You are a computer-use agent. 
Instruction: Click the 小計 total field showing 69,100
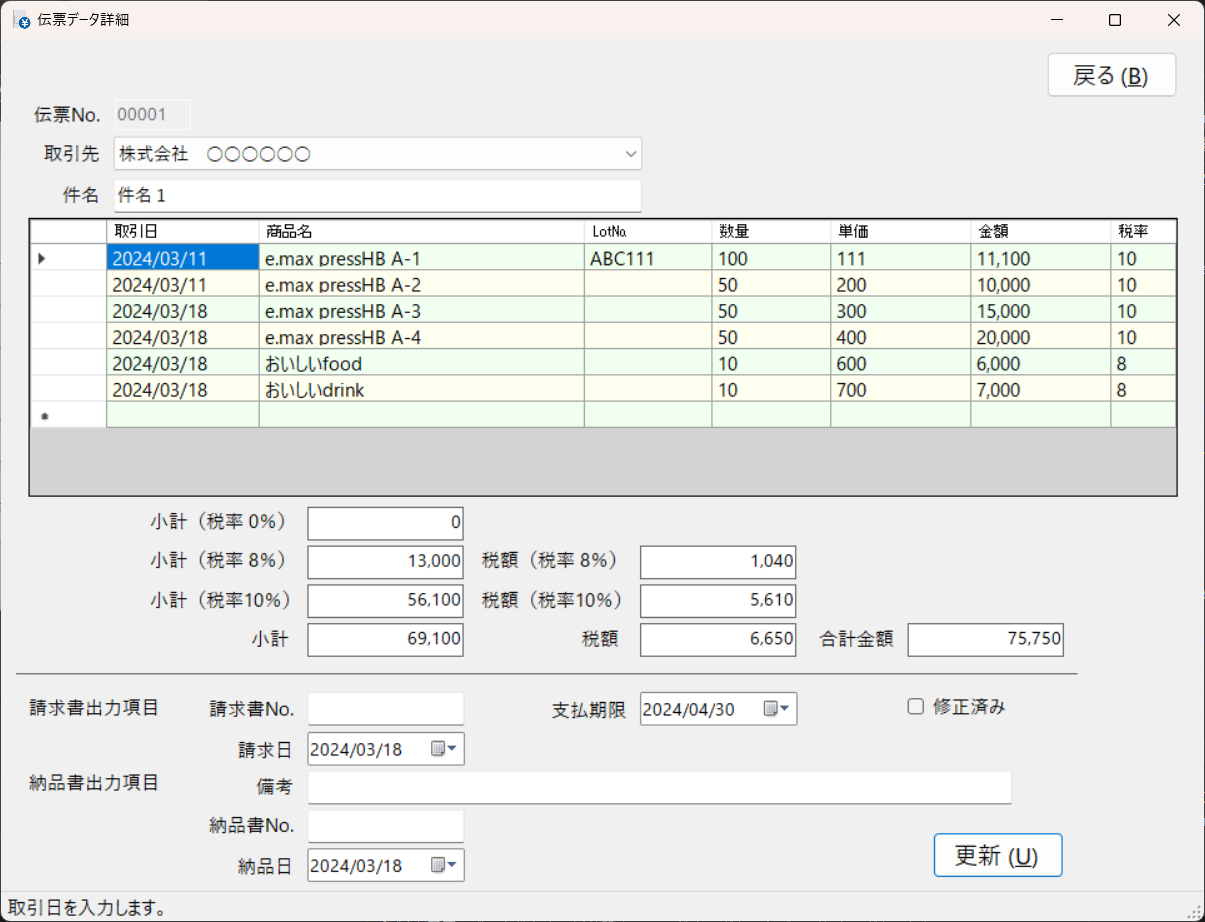tap(386, 640)
